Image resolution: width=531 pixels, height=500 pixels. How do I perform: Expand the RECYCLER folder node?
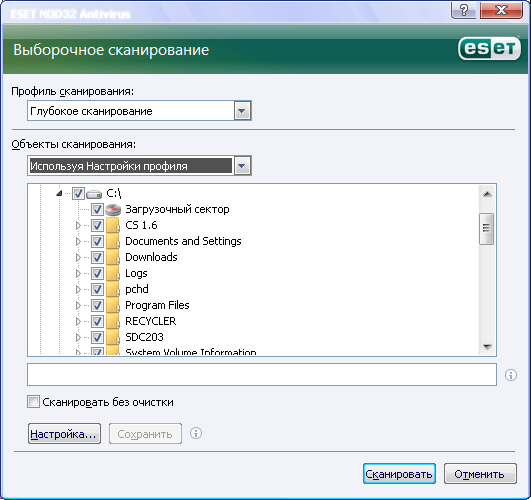pyautogui.click(x=78, y=321)
